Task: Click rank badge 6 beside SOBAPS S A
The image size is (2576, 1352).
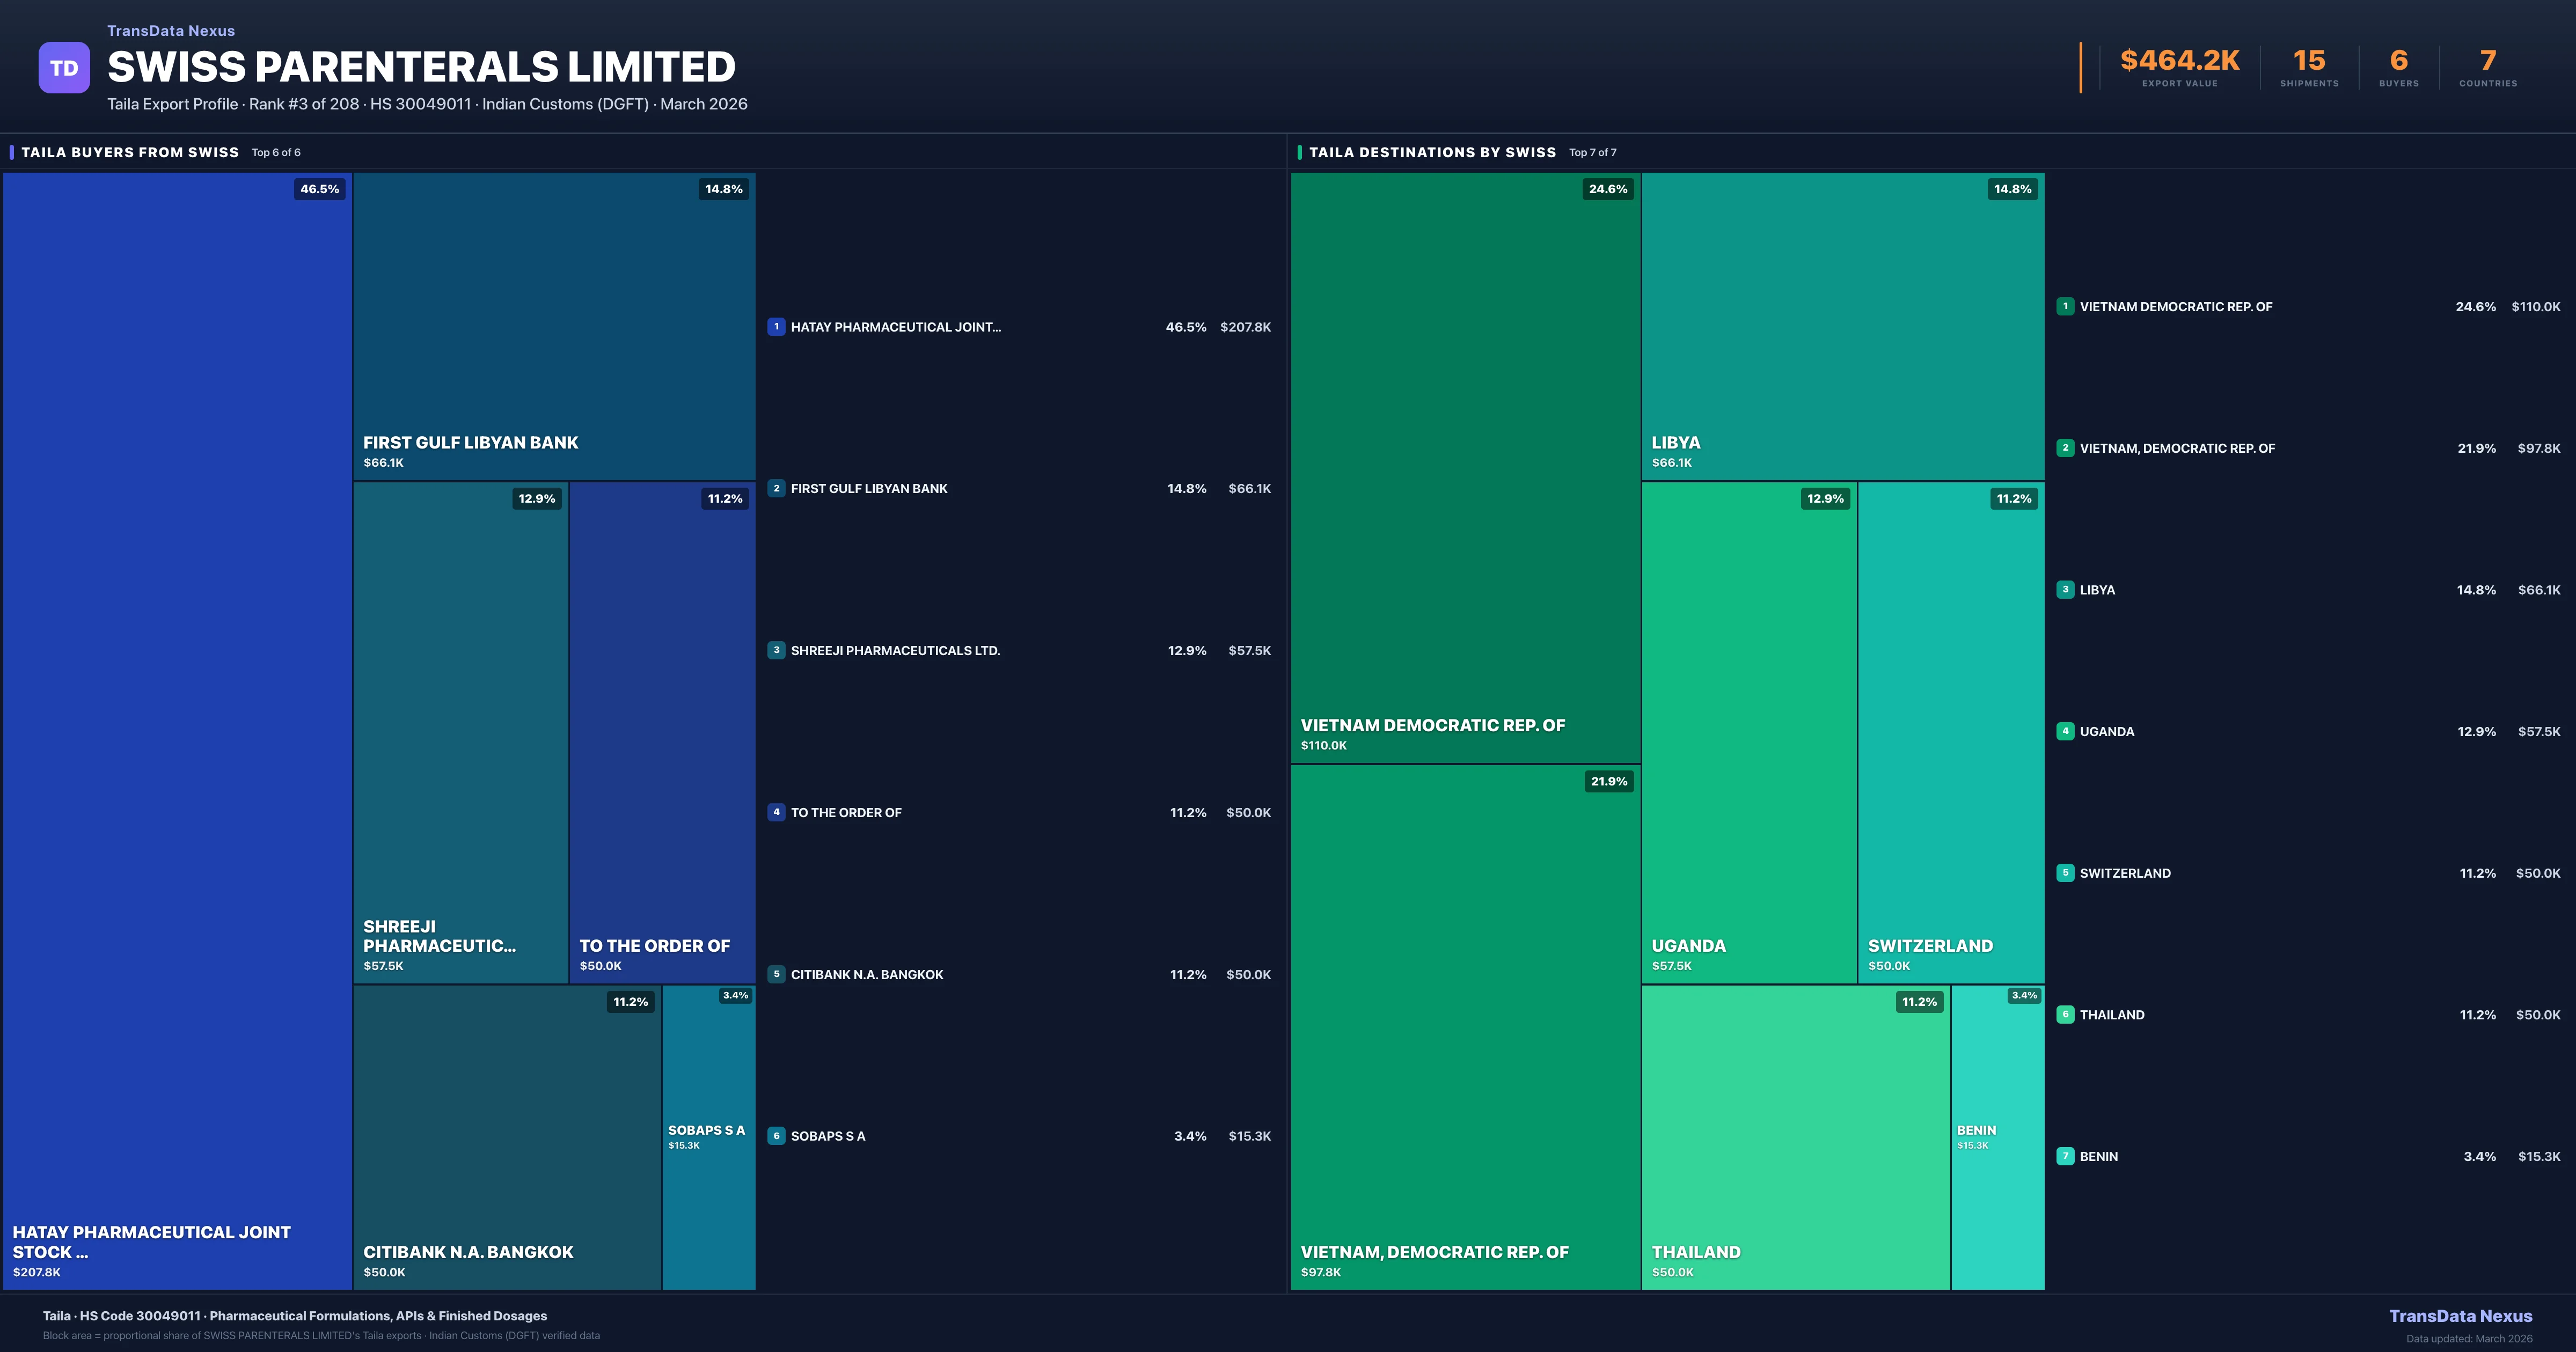Action: coord(776,1136)
